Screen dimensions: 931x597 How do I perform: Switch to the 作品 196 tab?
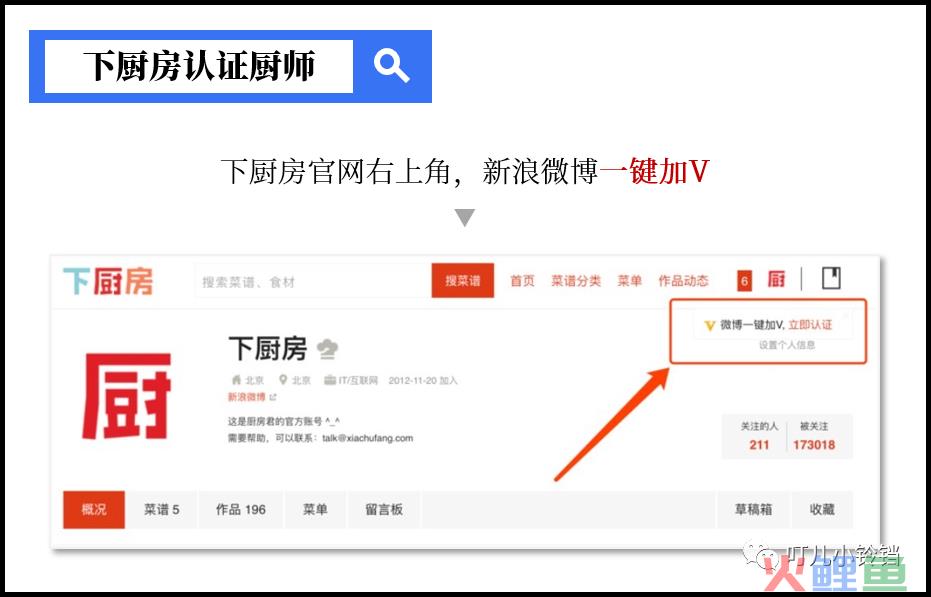(240, 510)
